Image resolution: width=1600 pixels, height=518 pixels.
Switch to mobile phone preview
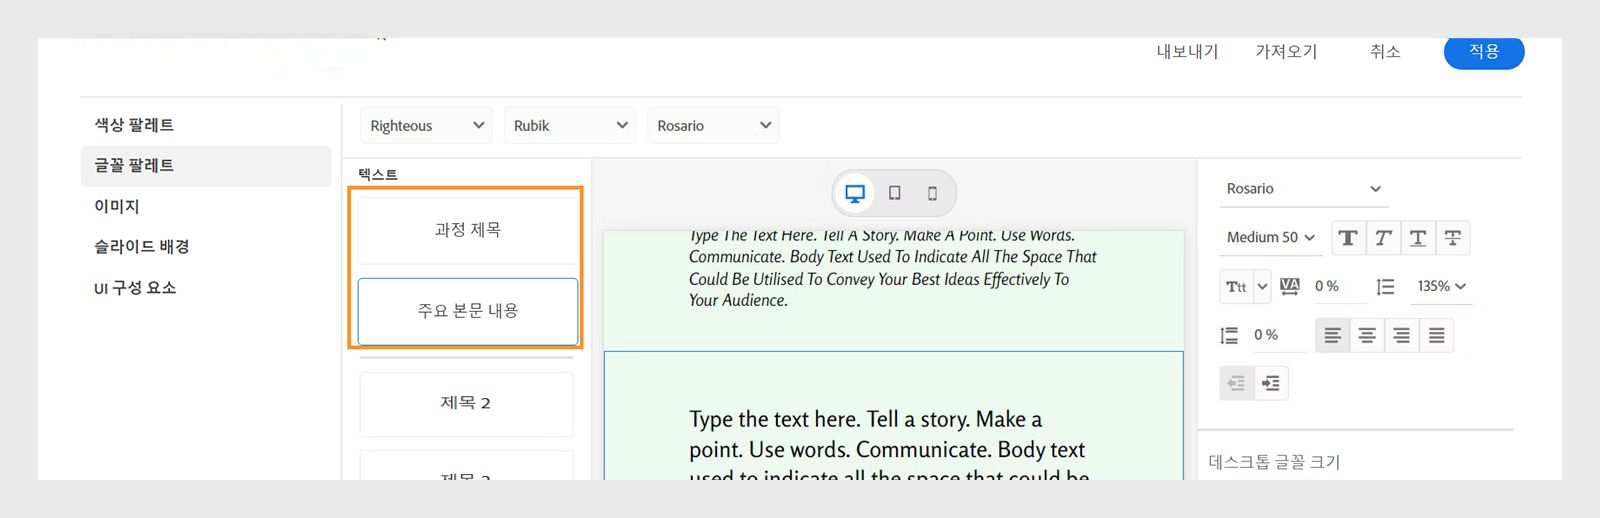tap(933, 193)
